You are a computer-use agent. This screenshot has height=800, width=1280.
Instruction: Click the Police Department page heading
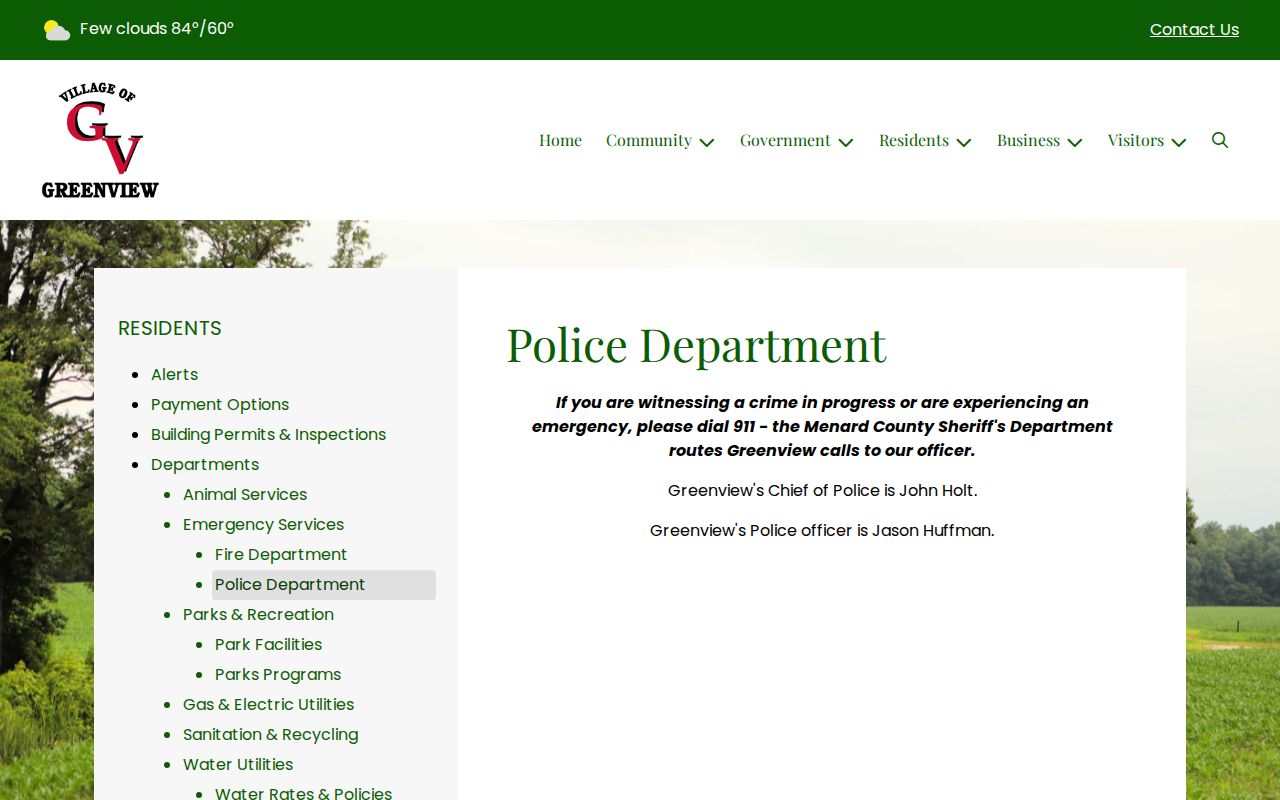(696, 344)
